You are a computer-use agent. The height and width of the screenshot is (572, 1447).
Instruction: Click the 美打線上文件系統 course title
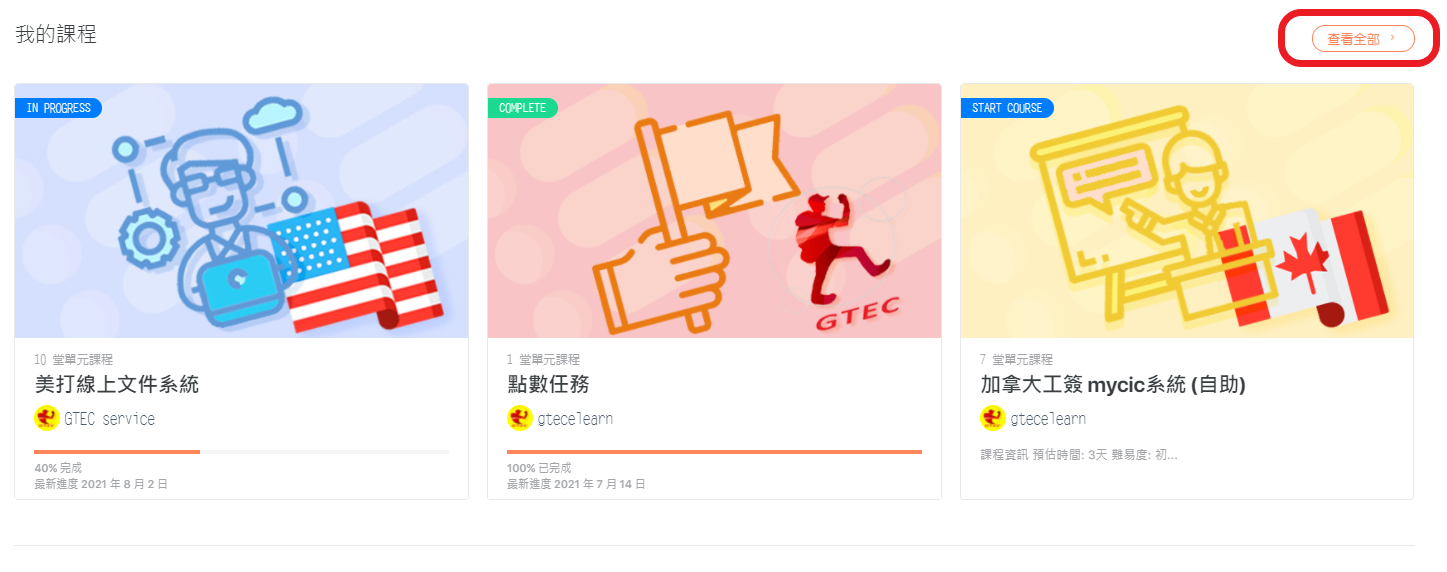pos(117,385)
